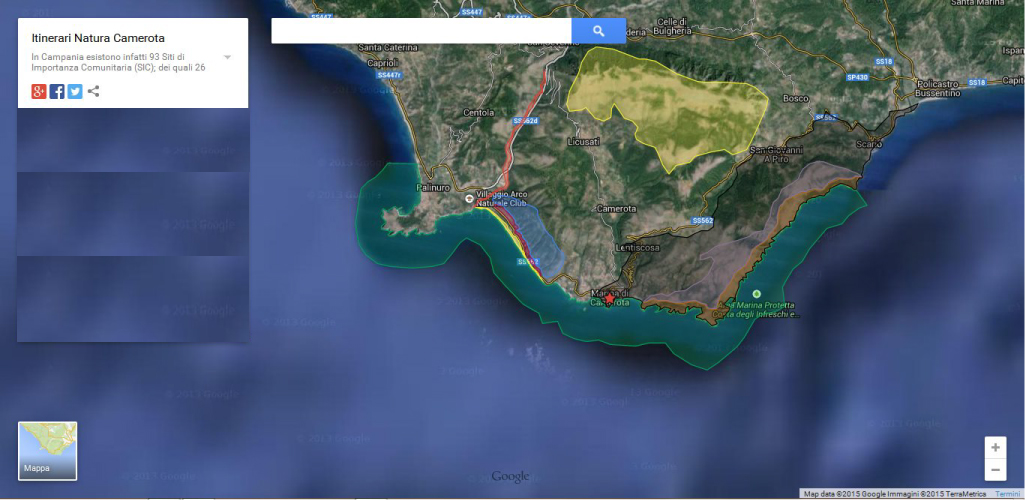Expand the map description dropdown arrow

(x=227, y=57)
